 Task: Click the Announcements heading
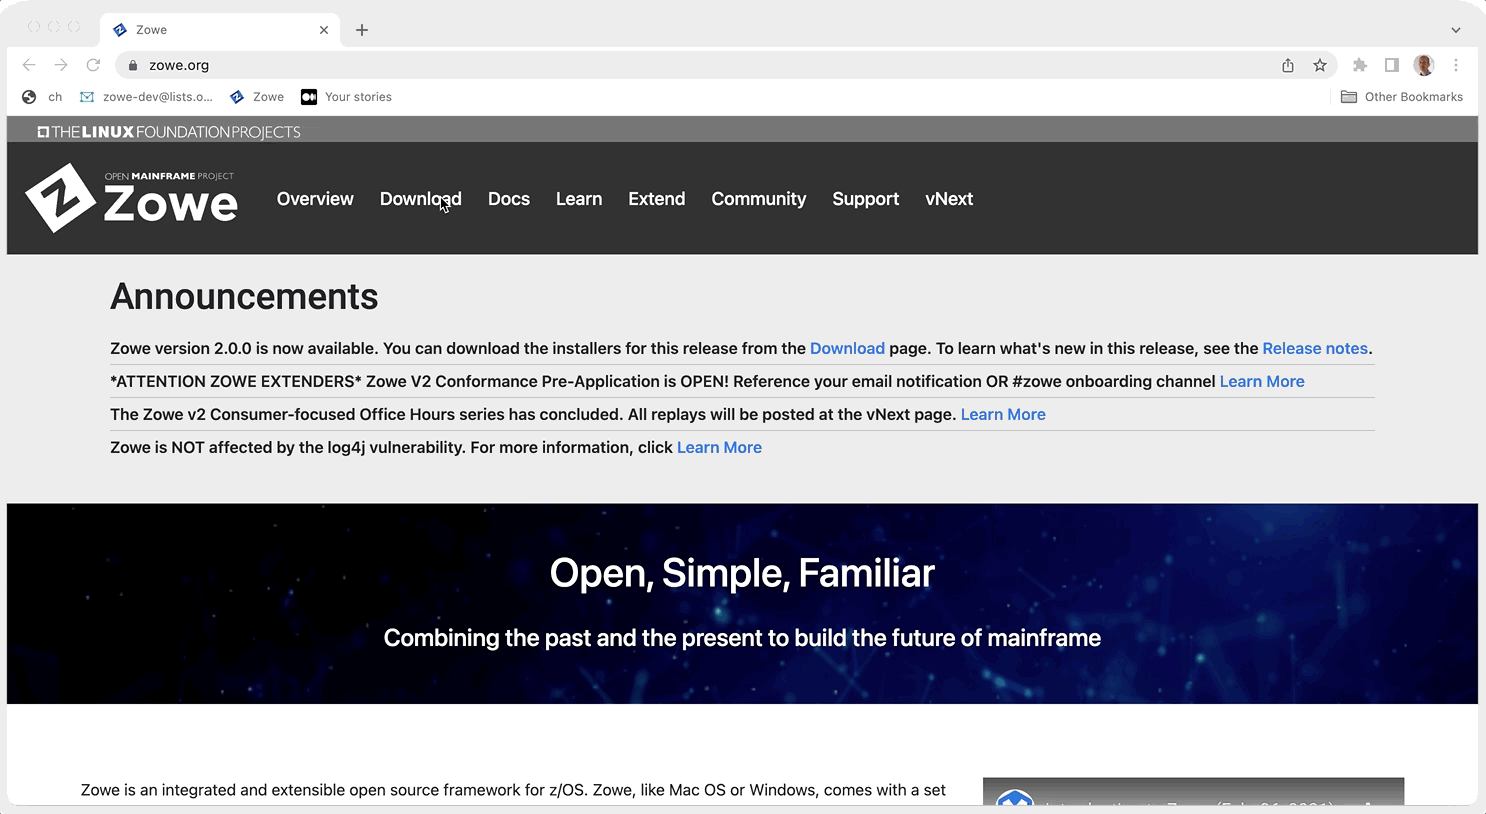pyautogui.click(x=244, y=297)
